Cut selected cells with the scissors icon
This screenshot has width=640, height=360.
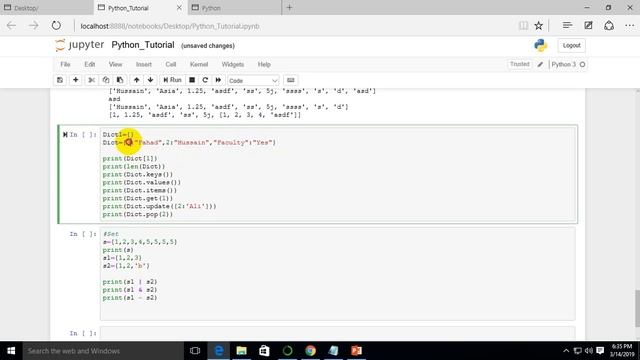click(x=91, y=80)
